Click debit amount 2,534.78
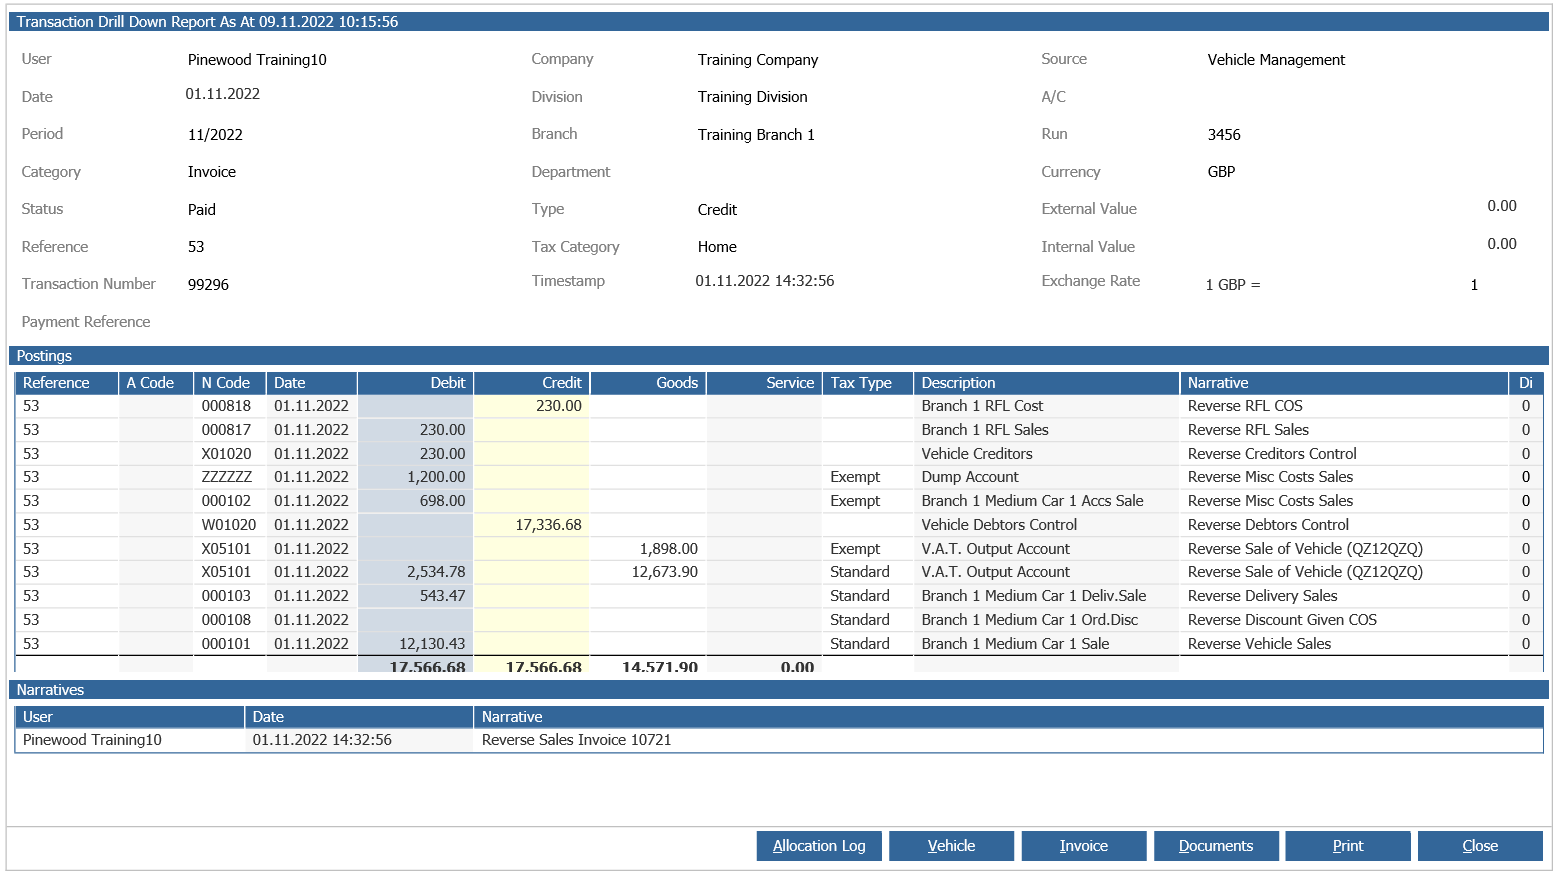 point(436,572)
